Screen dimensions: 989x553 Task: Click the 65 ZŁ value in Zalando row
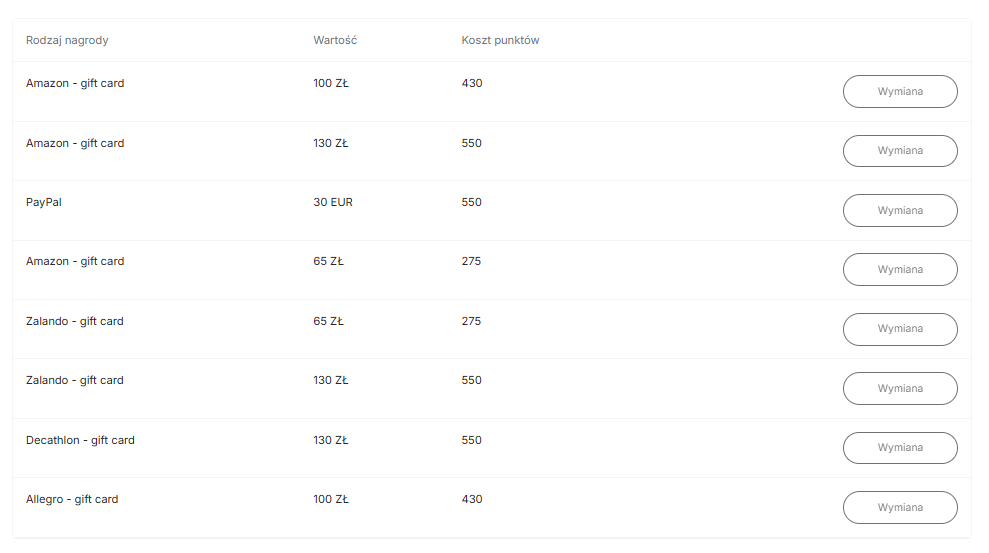328,321
